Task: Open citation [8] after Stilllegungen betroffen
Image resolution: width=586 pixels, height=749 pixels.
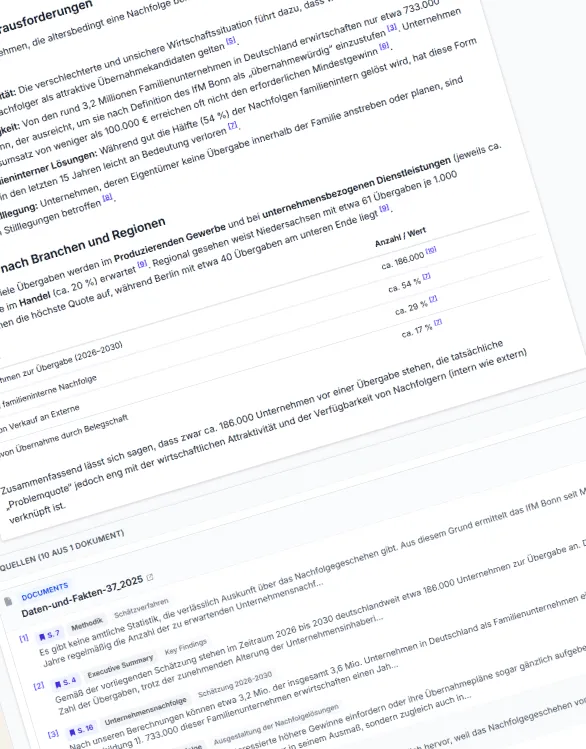Action: [x=107, y=197]
